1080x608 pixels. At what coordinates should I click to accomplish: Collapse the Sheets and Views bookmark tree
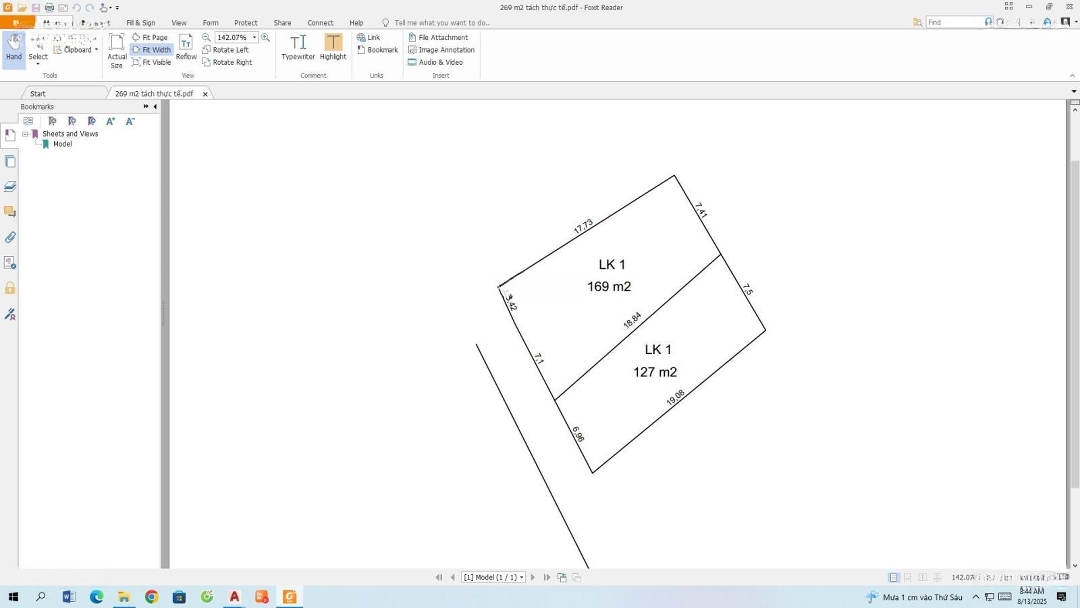[x=25, y=134]
